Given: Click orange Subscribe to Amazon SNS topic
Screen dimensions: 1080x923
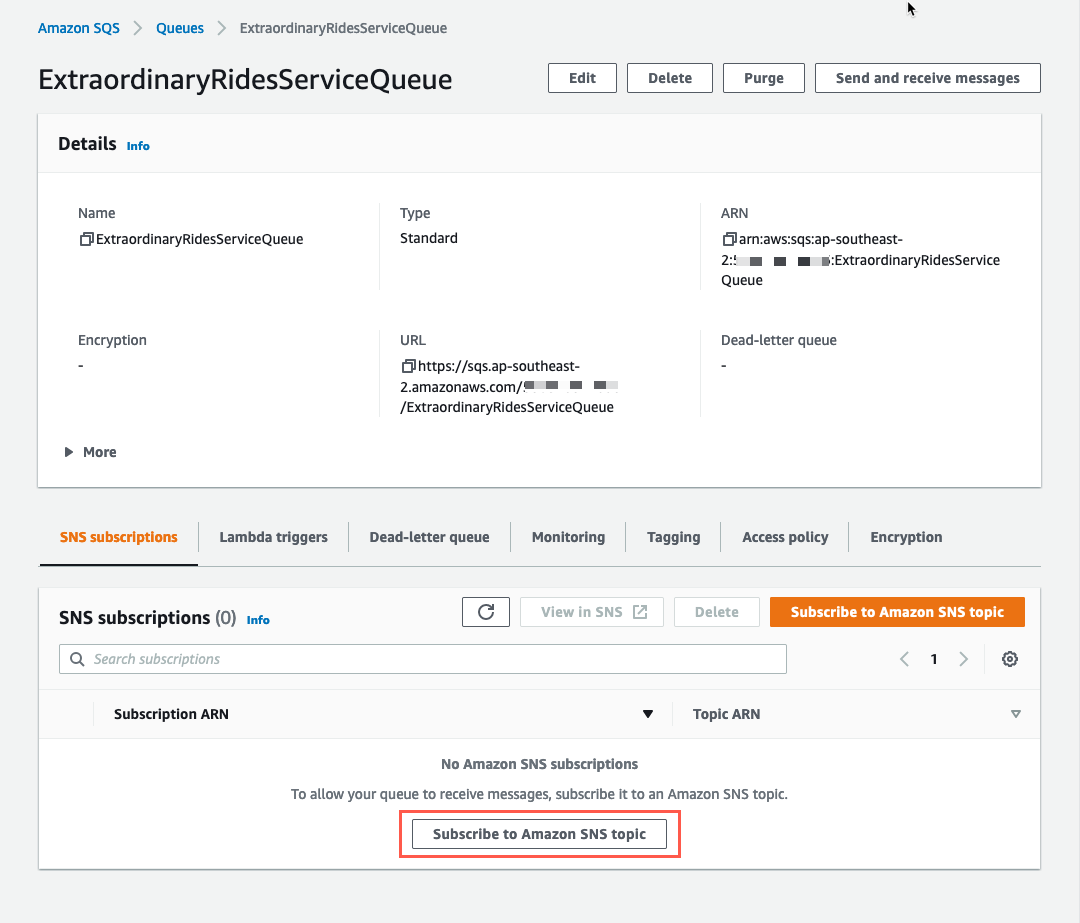Looking at the screenshot, I should click(x=897, y=612).
